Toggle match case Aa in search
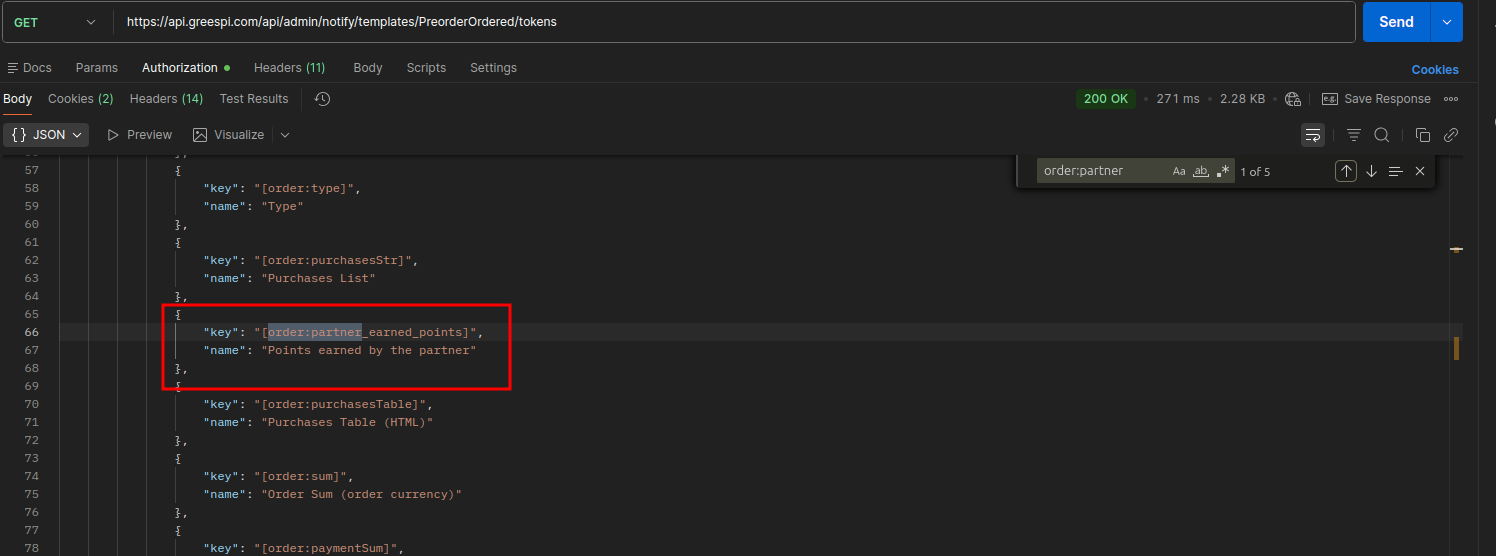Screen dimensions: 1496x556 click(1179, 171)
